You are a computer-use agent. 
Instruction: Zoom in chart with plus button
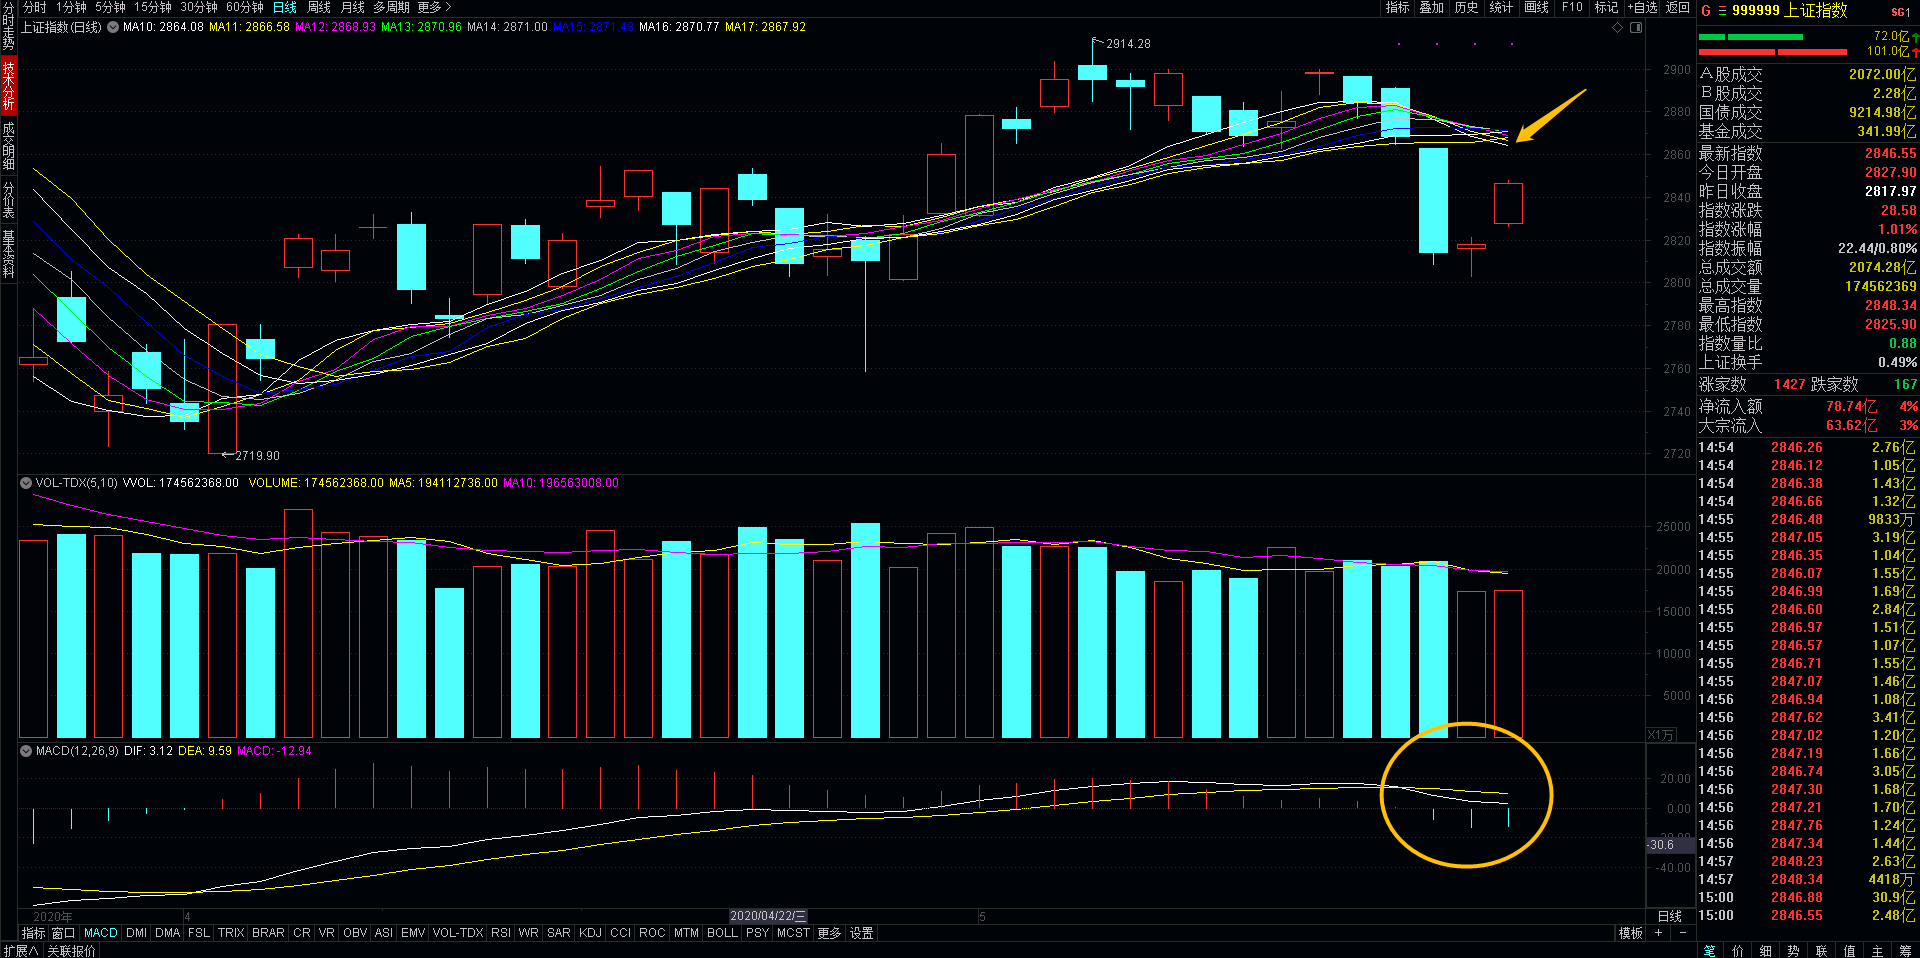point(1659,933)
